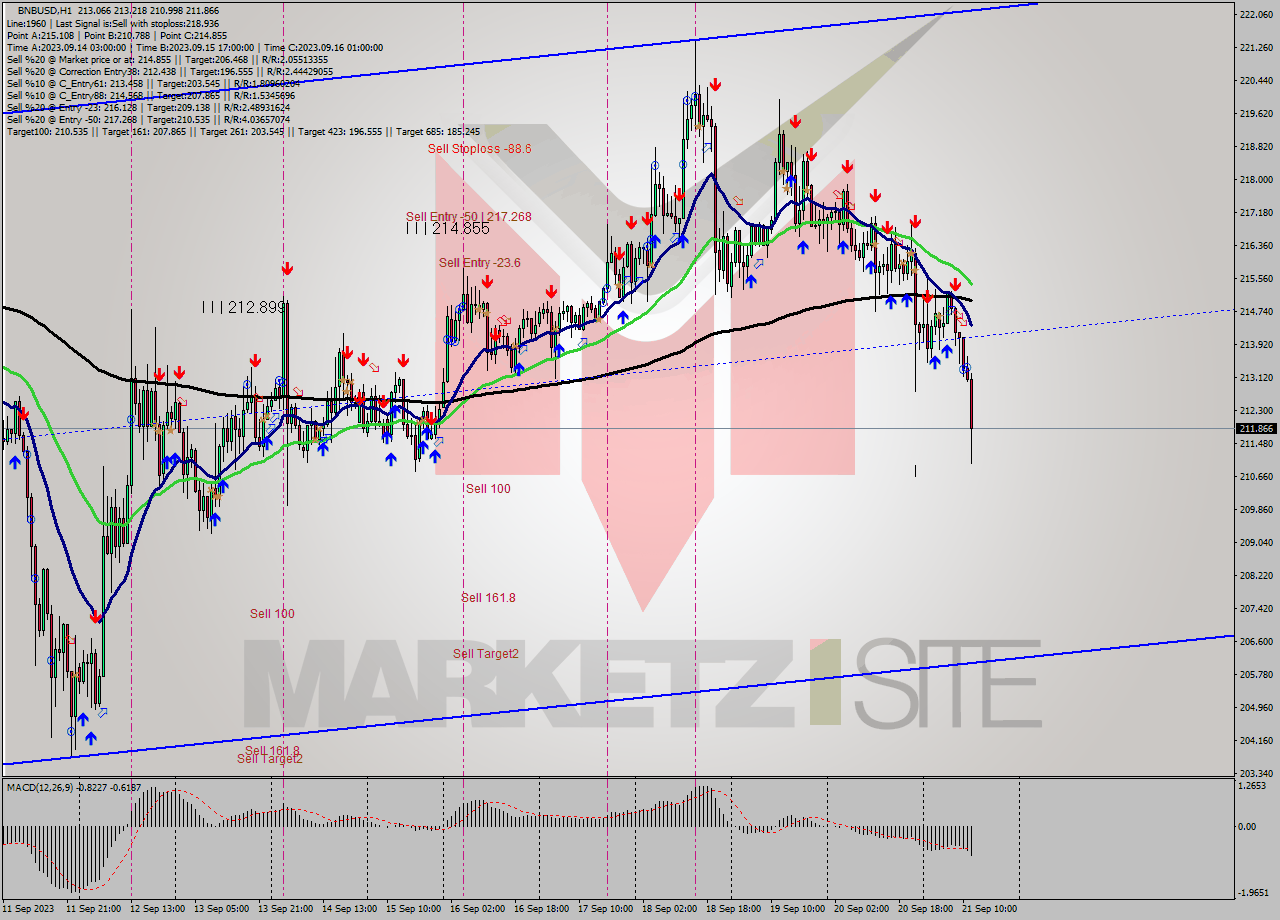This screenshot has height=920, width=1280.
Task: Click price axis label 203.340
Action: point(1256,773)
